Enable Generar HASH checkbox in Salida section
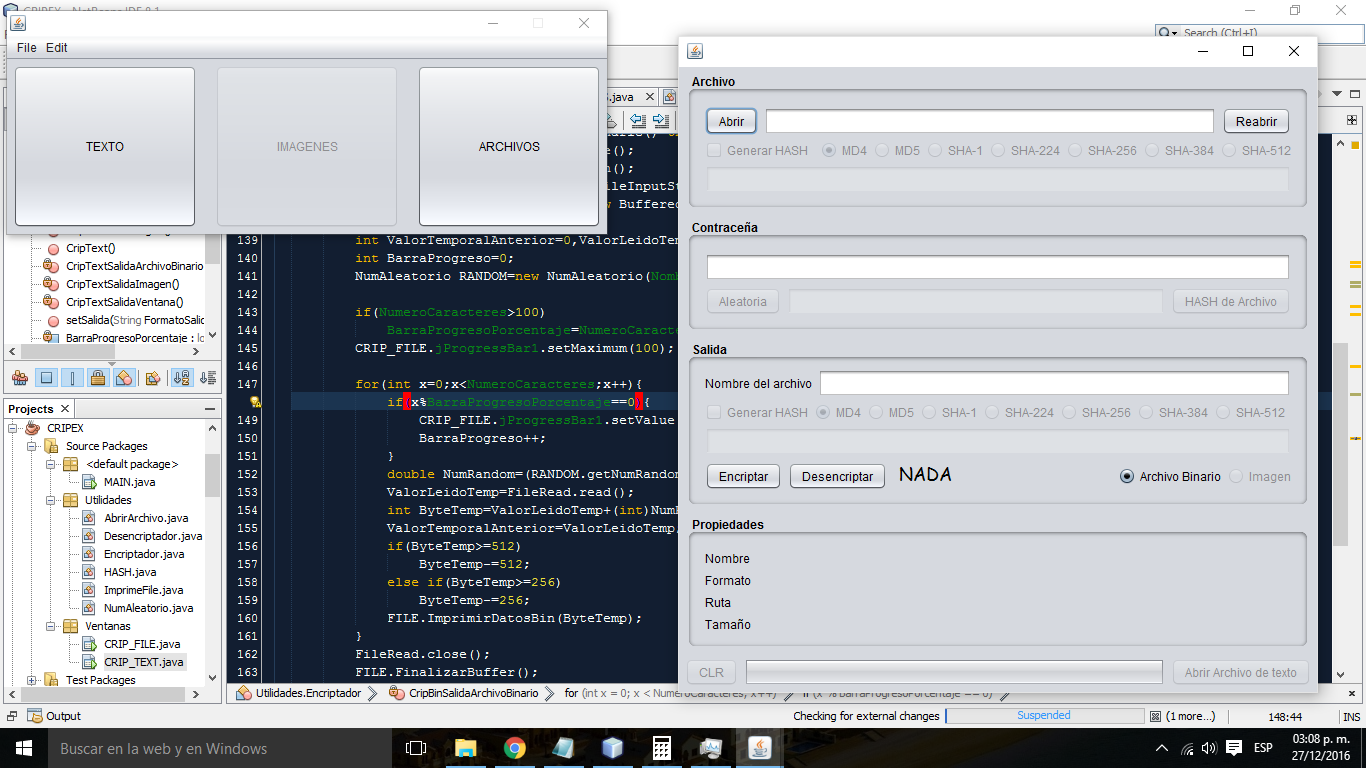Viewport: 1366px width, 768px height. [714, 413]
